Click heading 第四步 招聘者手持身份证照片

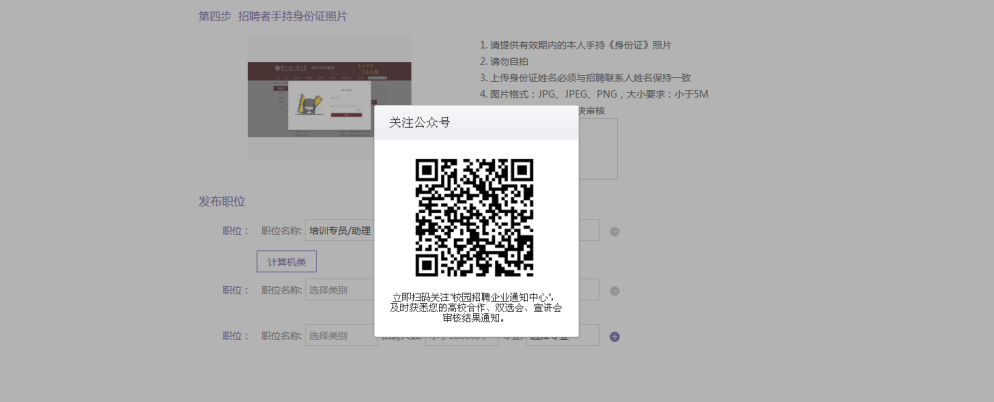point(273,16)
